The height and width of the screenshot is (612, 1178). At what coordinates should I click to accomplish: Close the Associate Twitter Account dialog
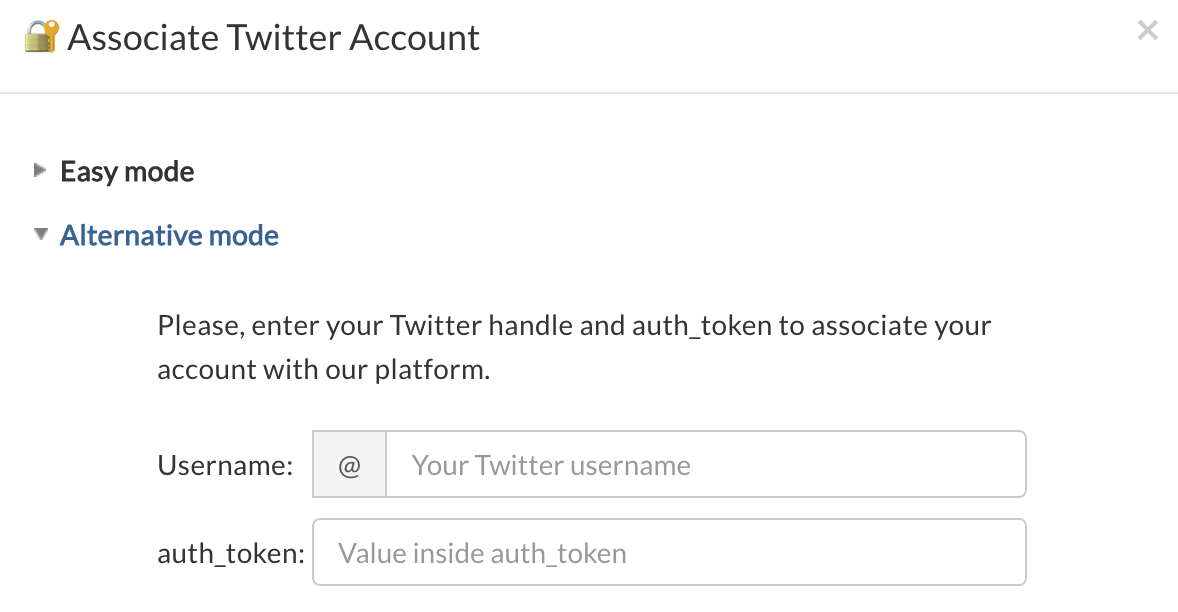[1147, 30]
